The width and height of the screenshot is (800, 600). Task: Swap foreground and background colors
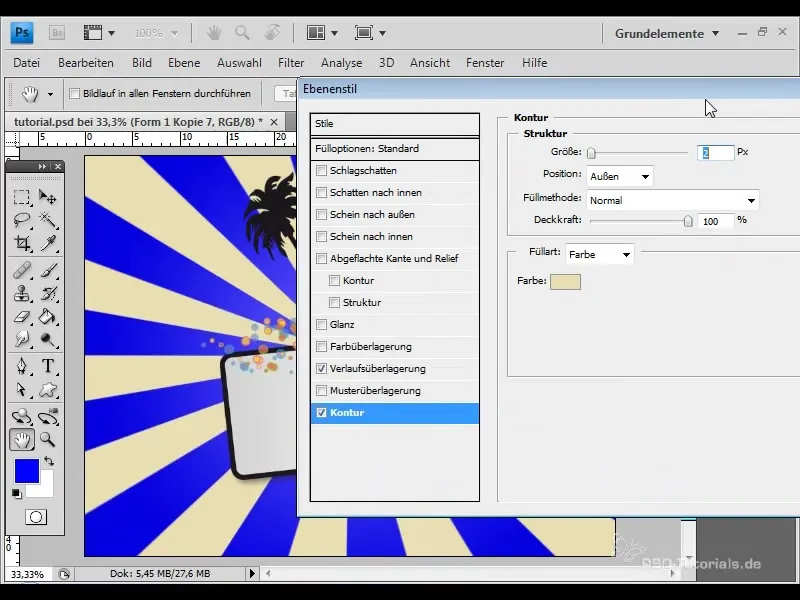point(49,461)
